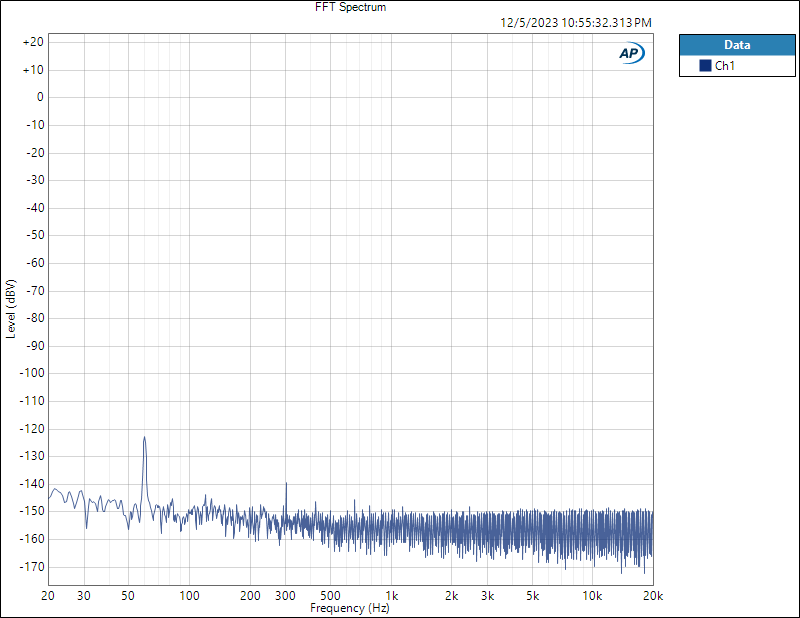This screenshot has width=800, height=618.
Task: Click the -100 level axis tick label
Action: click(x=32, y=373)
